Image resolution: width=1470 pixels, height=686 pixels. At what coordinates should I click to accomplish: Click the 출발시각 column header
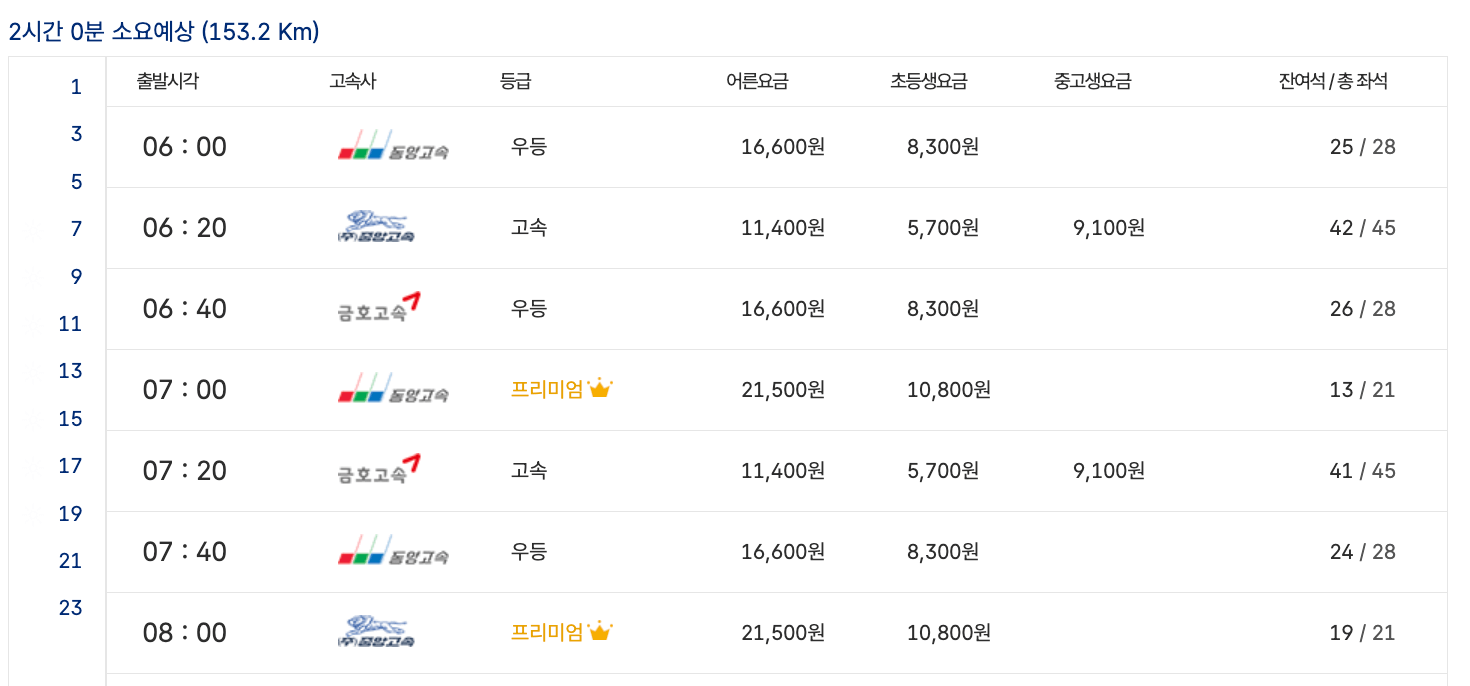pos(168,81)
